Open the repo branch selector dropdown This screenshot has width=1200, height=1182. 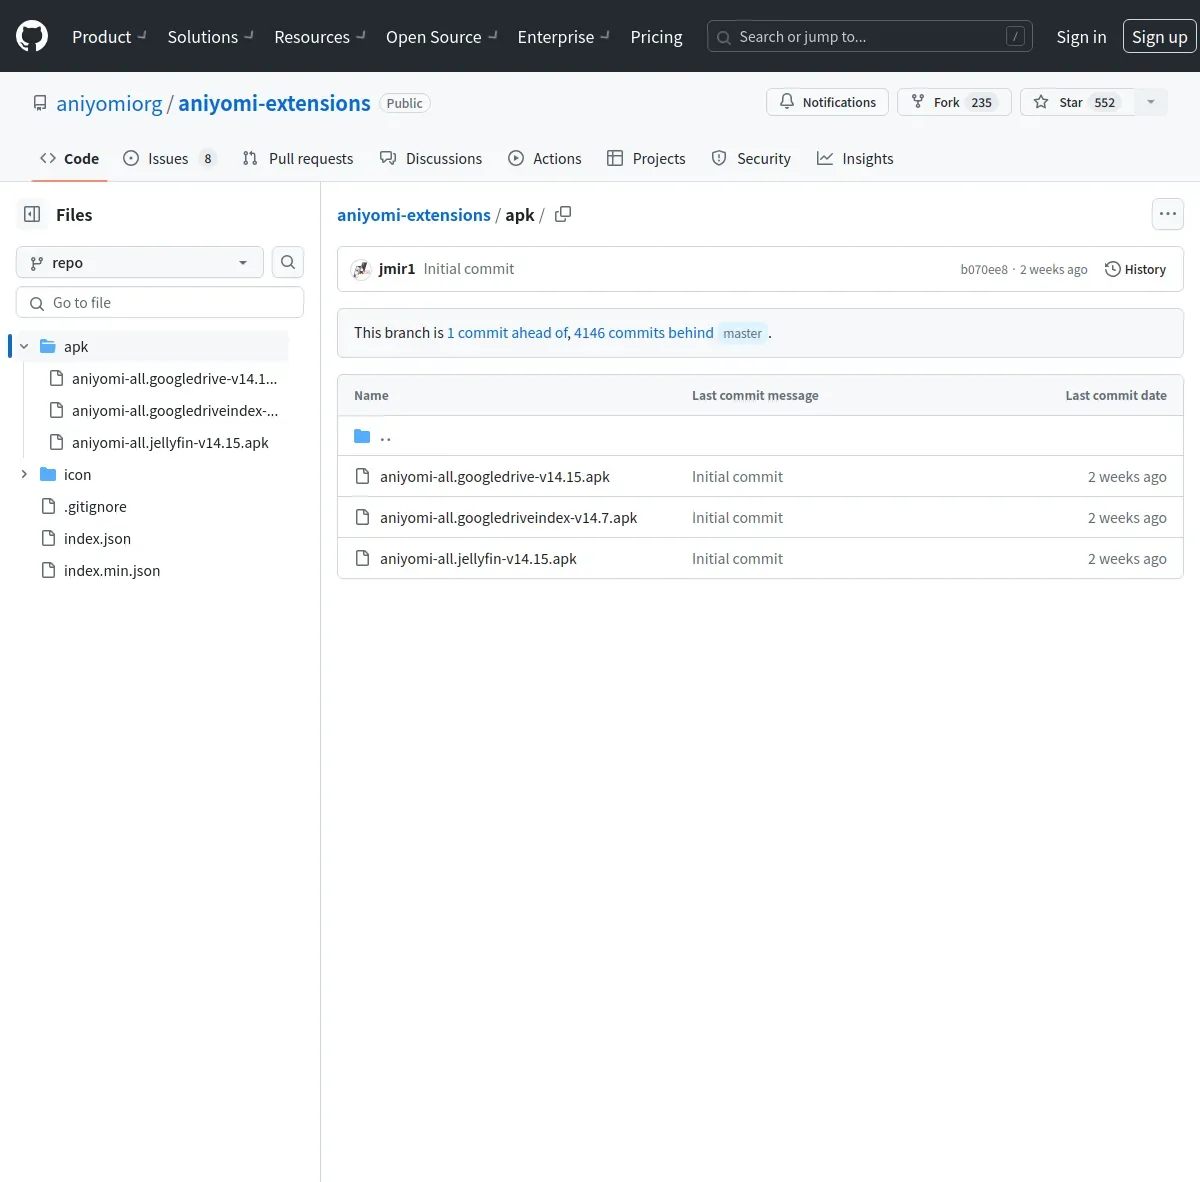(x=140, y=262)
